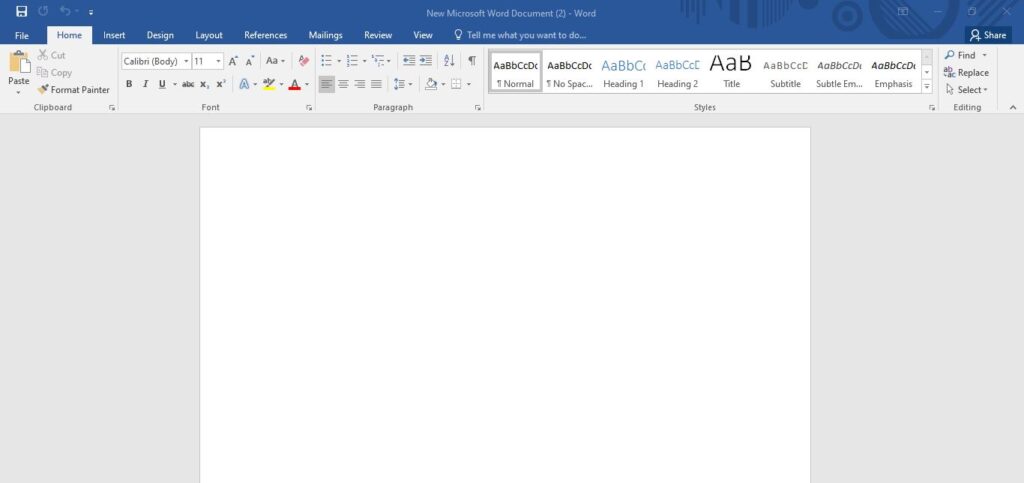Screen dimensions: 1024x483
Task: Center-align text with the Center icon
Action: click(343, 84)
